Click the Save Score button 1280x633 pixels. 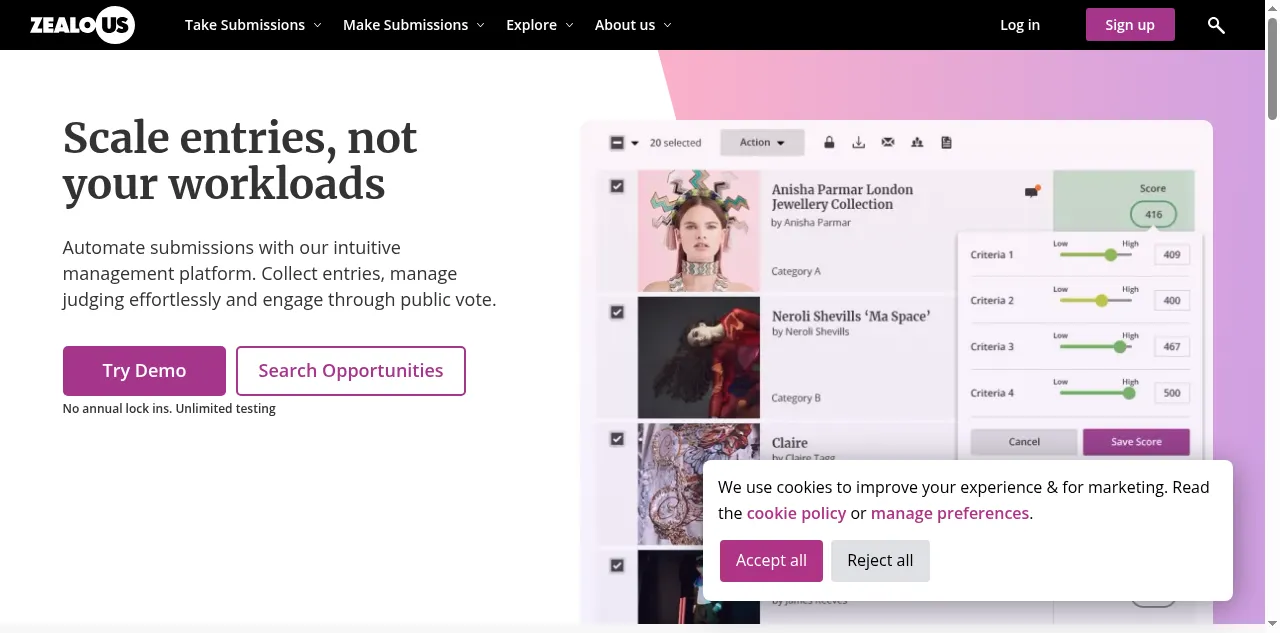click(1136, 442)
